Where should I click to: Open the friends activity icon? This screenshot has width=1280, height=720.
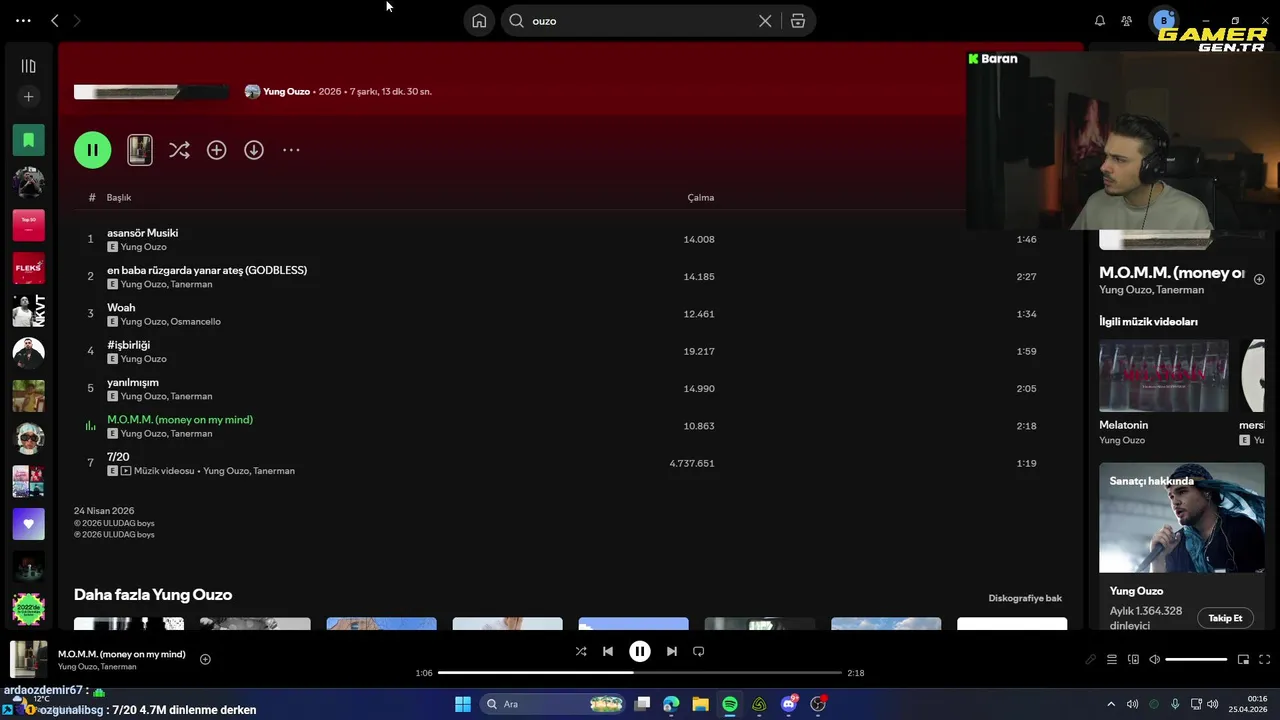1127,21
